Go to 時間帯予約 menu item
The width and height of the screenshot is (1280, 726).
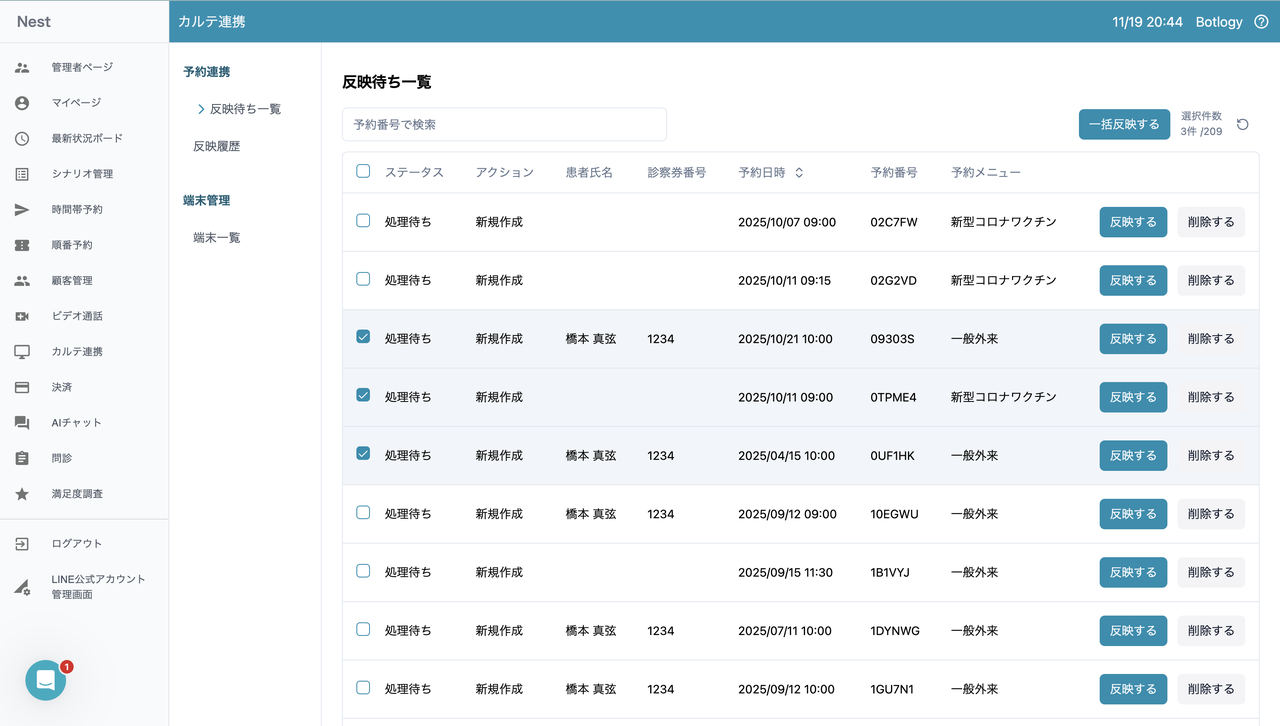click(x=77, y=209)
